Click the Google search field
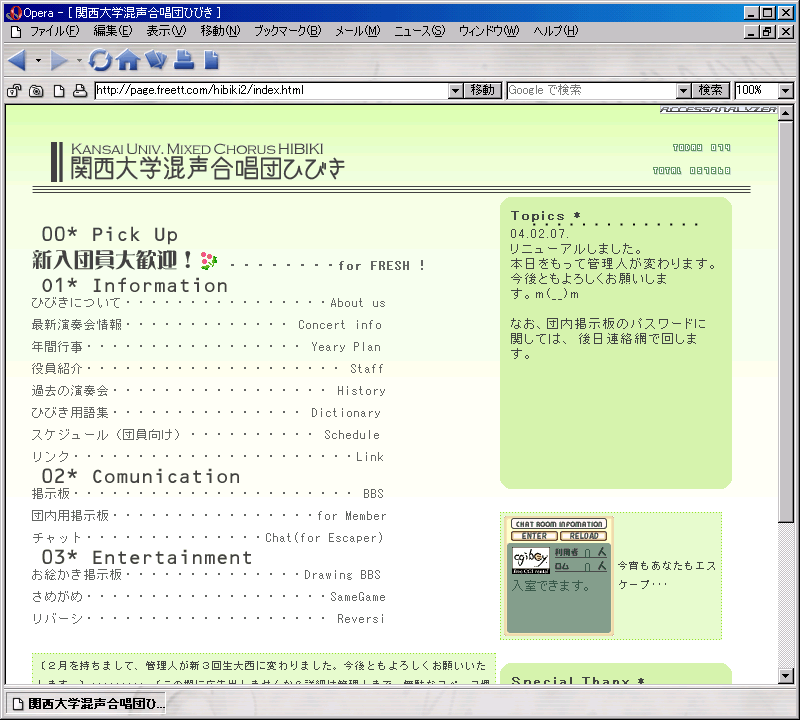The width and height of the screenshot is (800, 720). click(x=592, y=90)
